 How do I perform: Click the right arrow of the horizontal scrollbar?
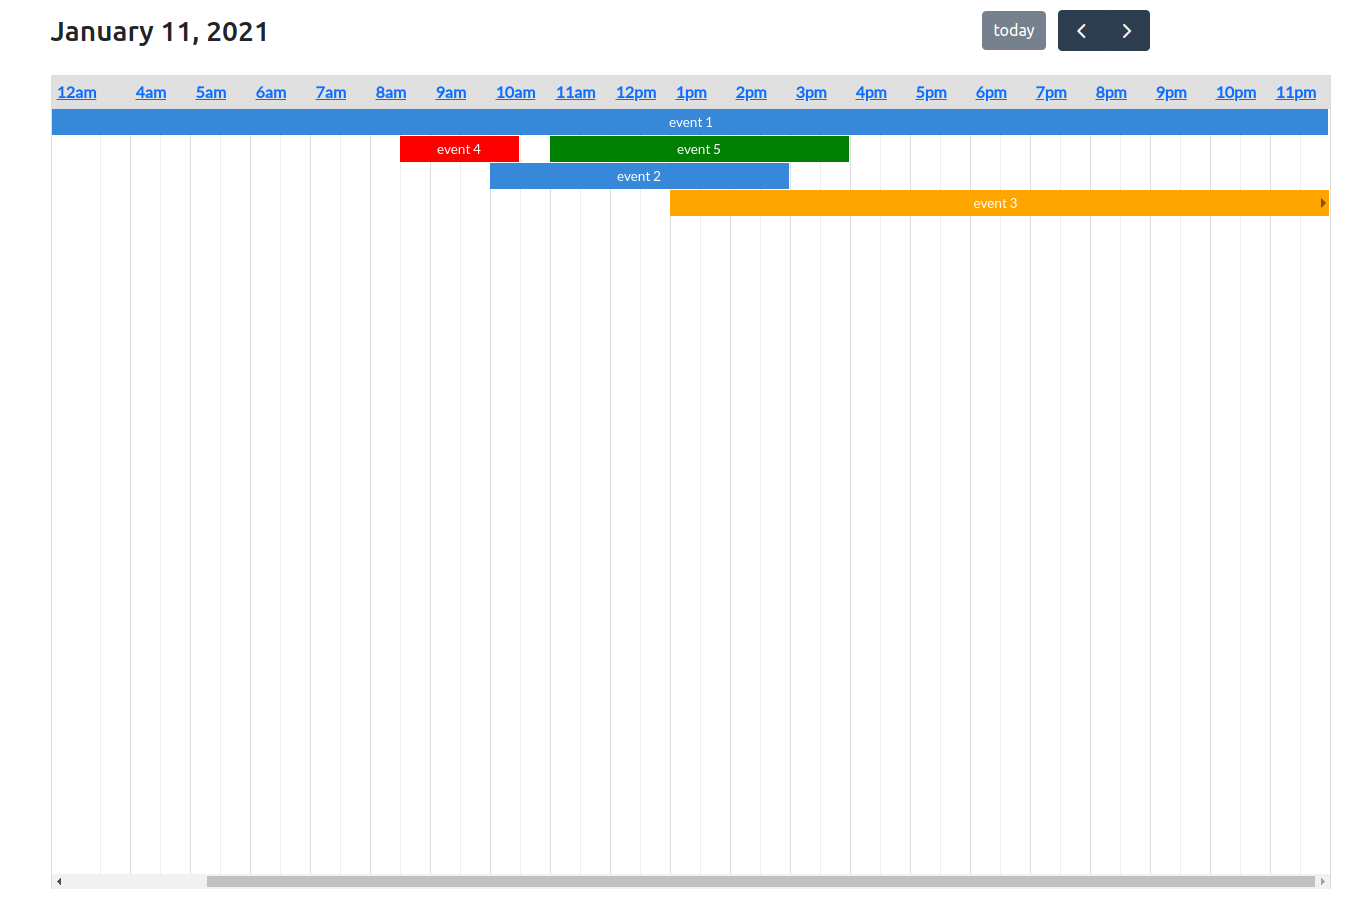click(1322, 881)
